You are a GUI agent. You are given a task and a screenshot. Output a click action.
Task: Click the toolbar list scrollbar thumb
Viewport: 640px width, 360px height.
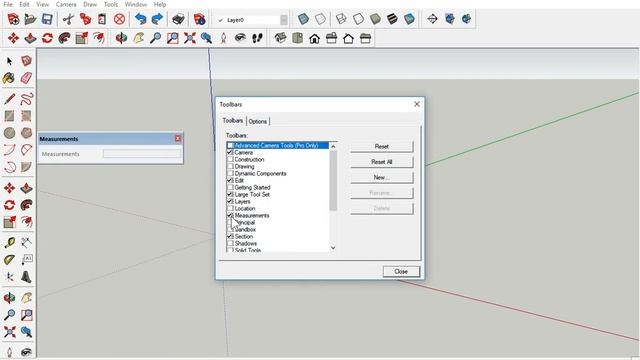[333, 180]
